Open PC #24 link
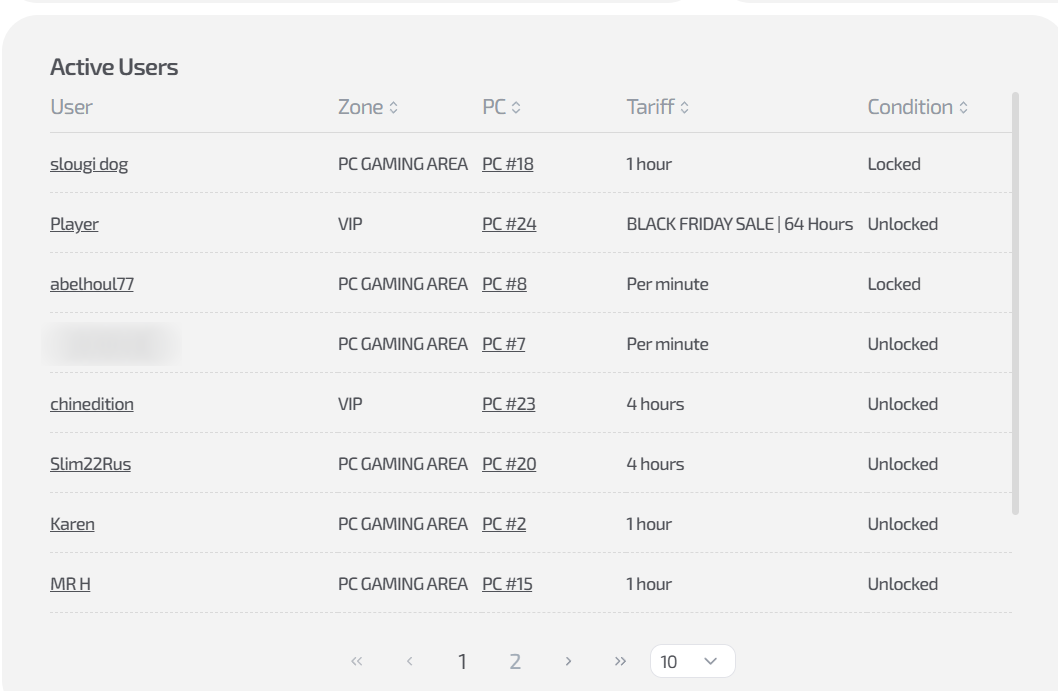 point(509,224)
